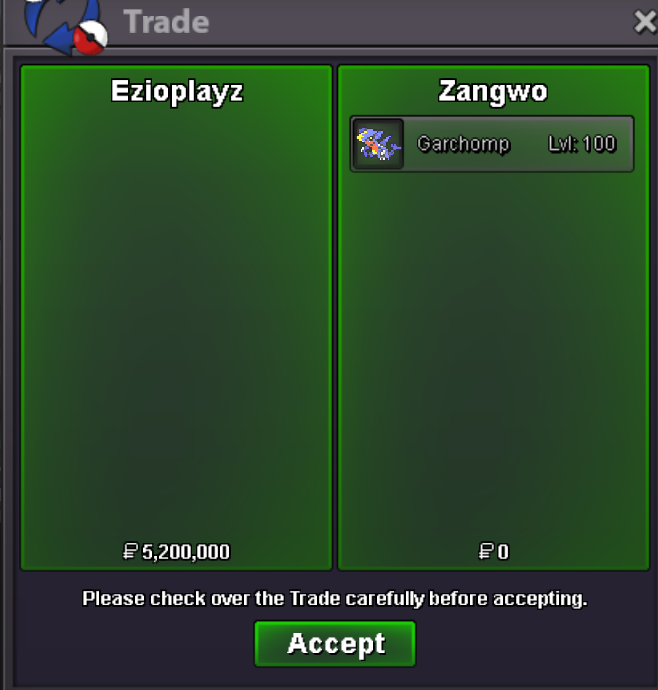Click the Trade arrows icon in the title bar
The height and width of the screenshot is (690, 658).
click(x=62, y=24)
